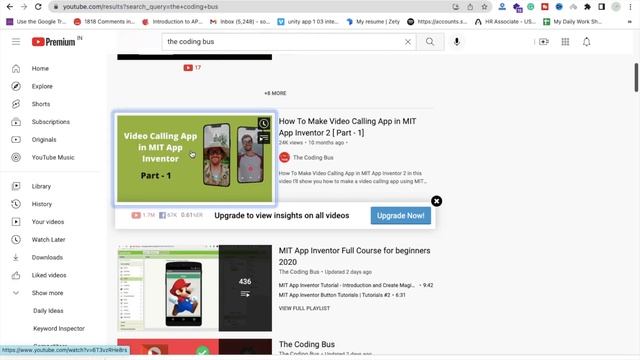Go back with the browser back arrow
This screenshot has width=640, height=360.
[10, 7]
